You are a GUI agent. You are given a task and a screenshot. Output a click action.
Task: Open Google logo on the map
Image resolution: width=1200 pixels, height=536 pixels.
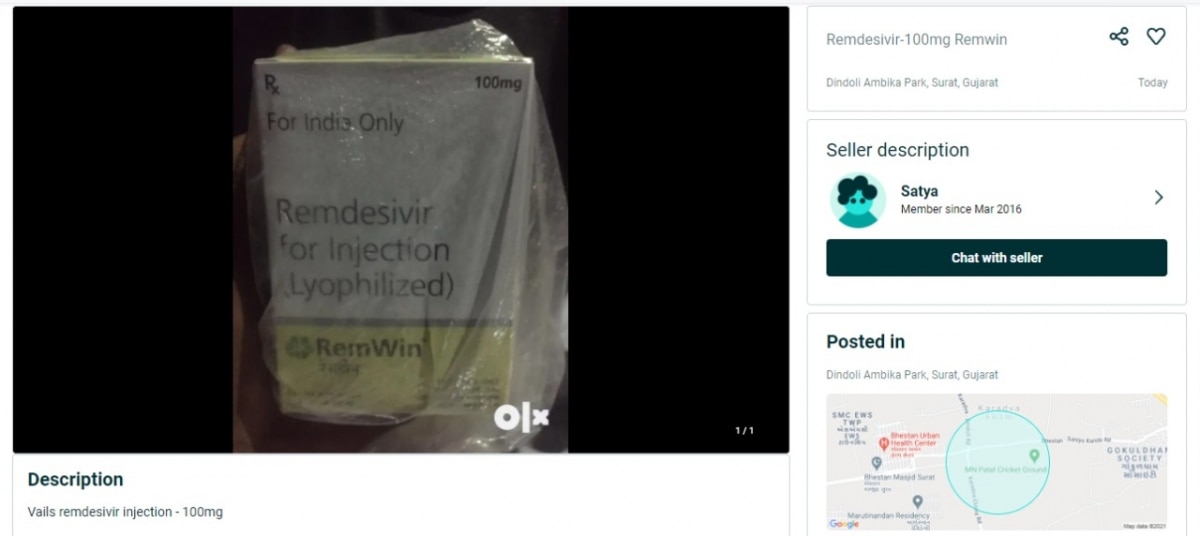(845, 524)
